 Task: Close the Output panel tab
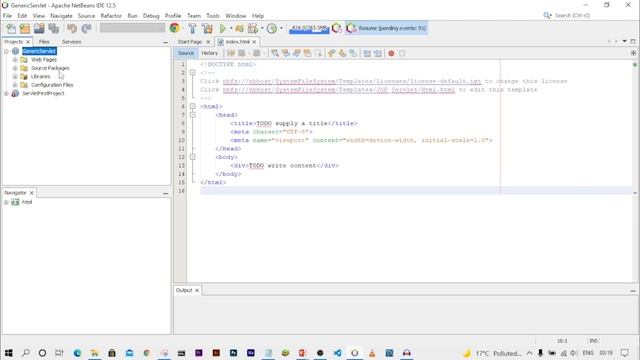(x=197, y=290)
